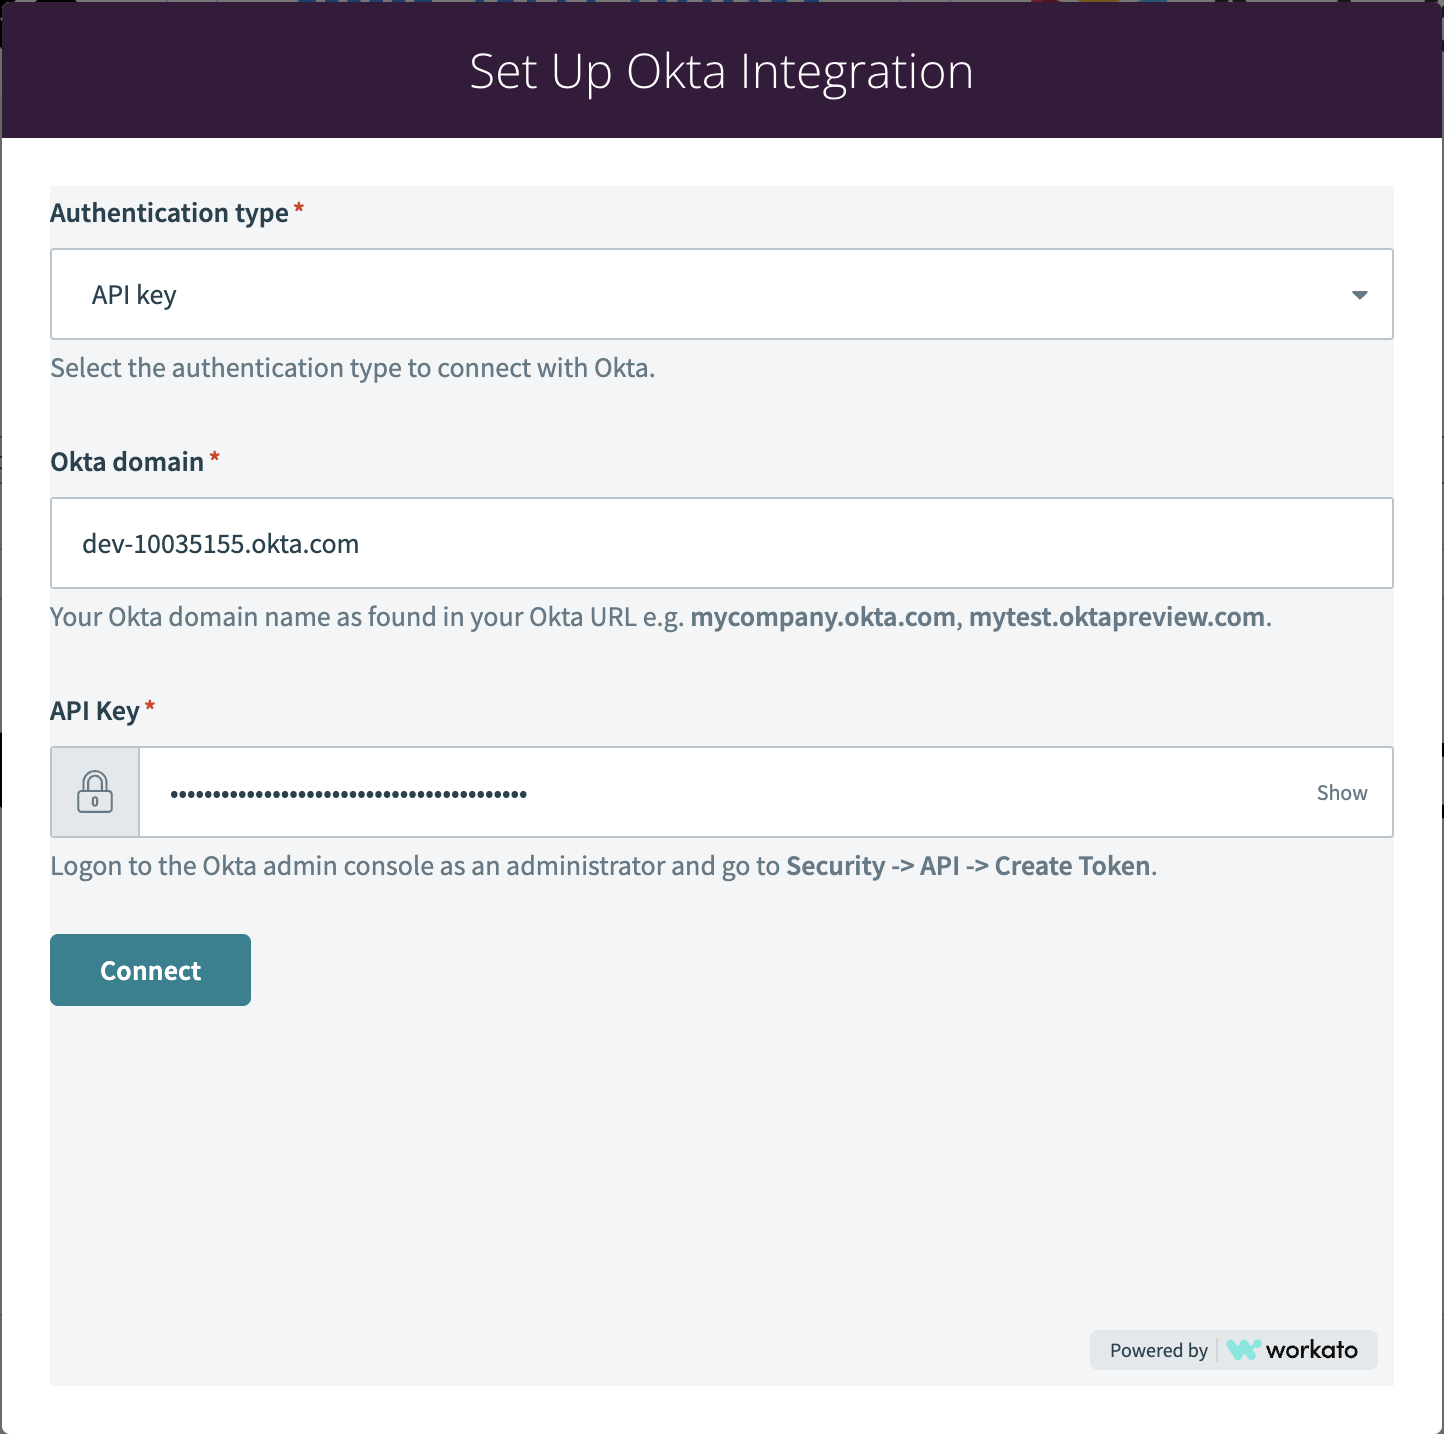This screenshot has width=1444, height=1434.
Task: Click the 'Authentication type' label
Action: (x=169, y=213)
